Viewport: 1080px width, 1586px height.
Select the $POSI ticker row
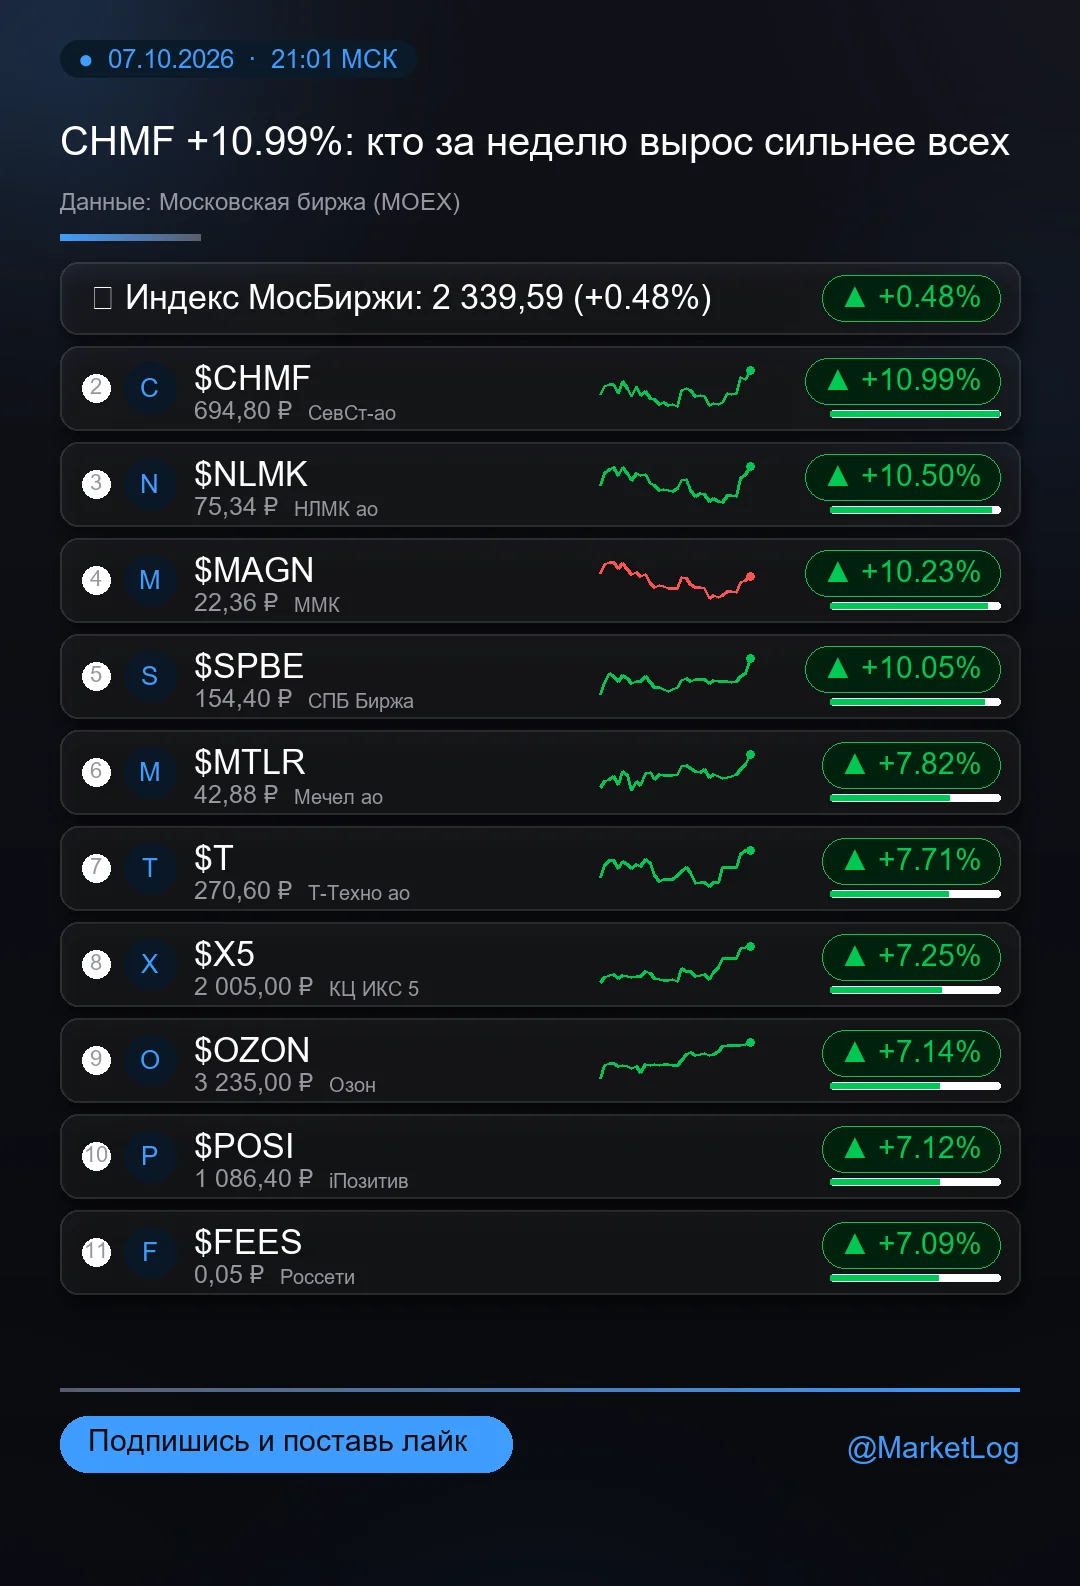[x=540, y=1156]
